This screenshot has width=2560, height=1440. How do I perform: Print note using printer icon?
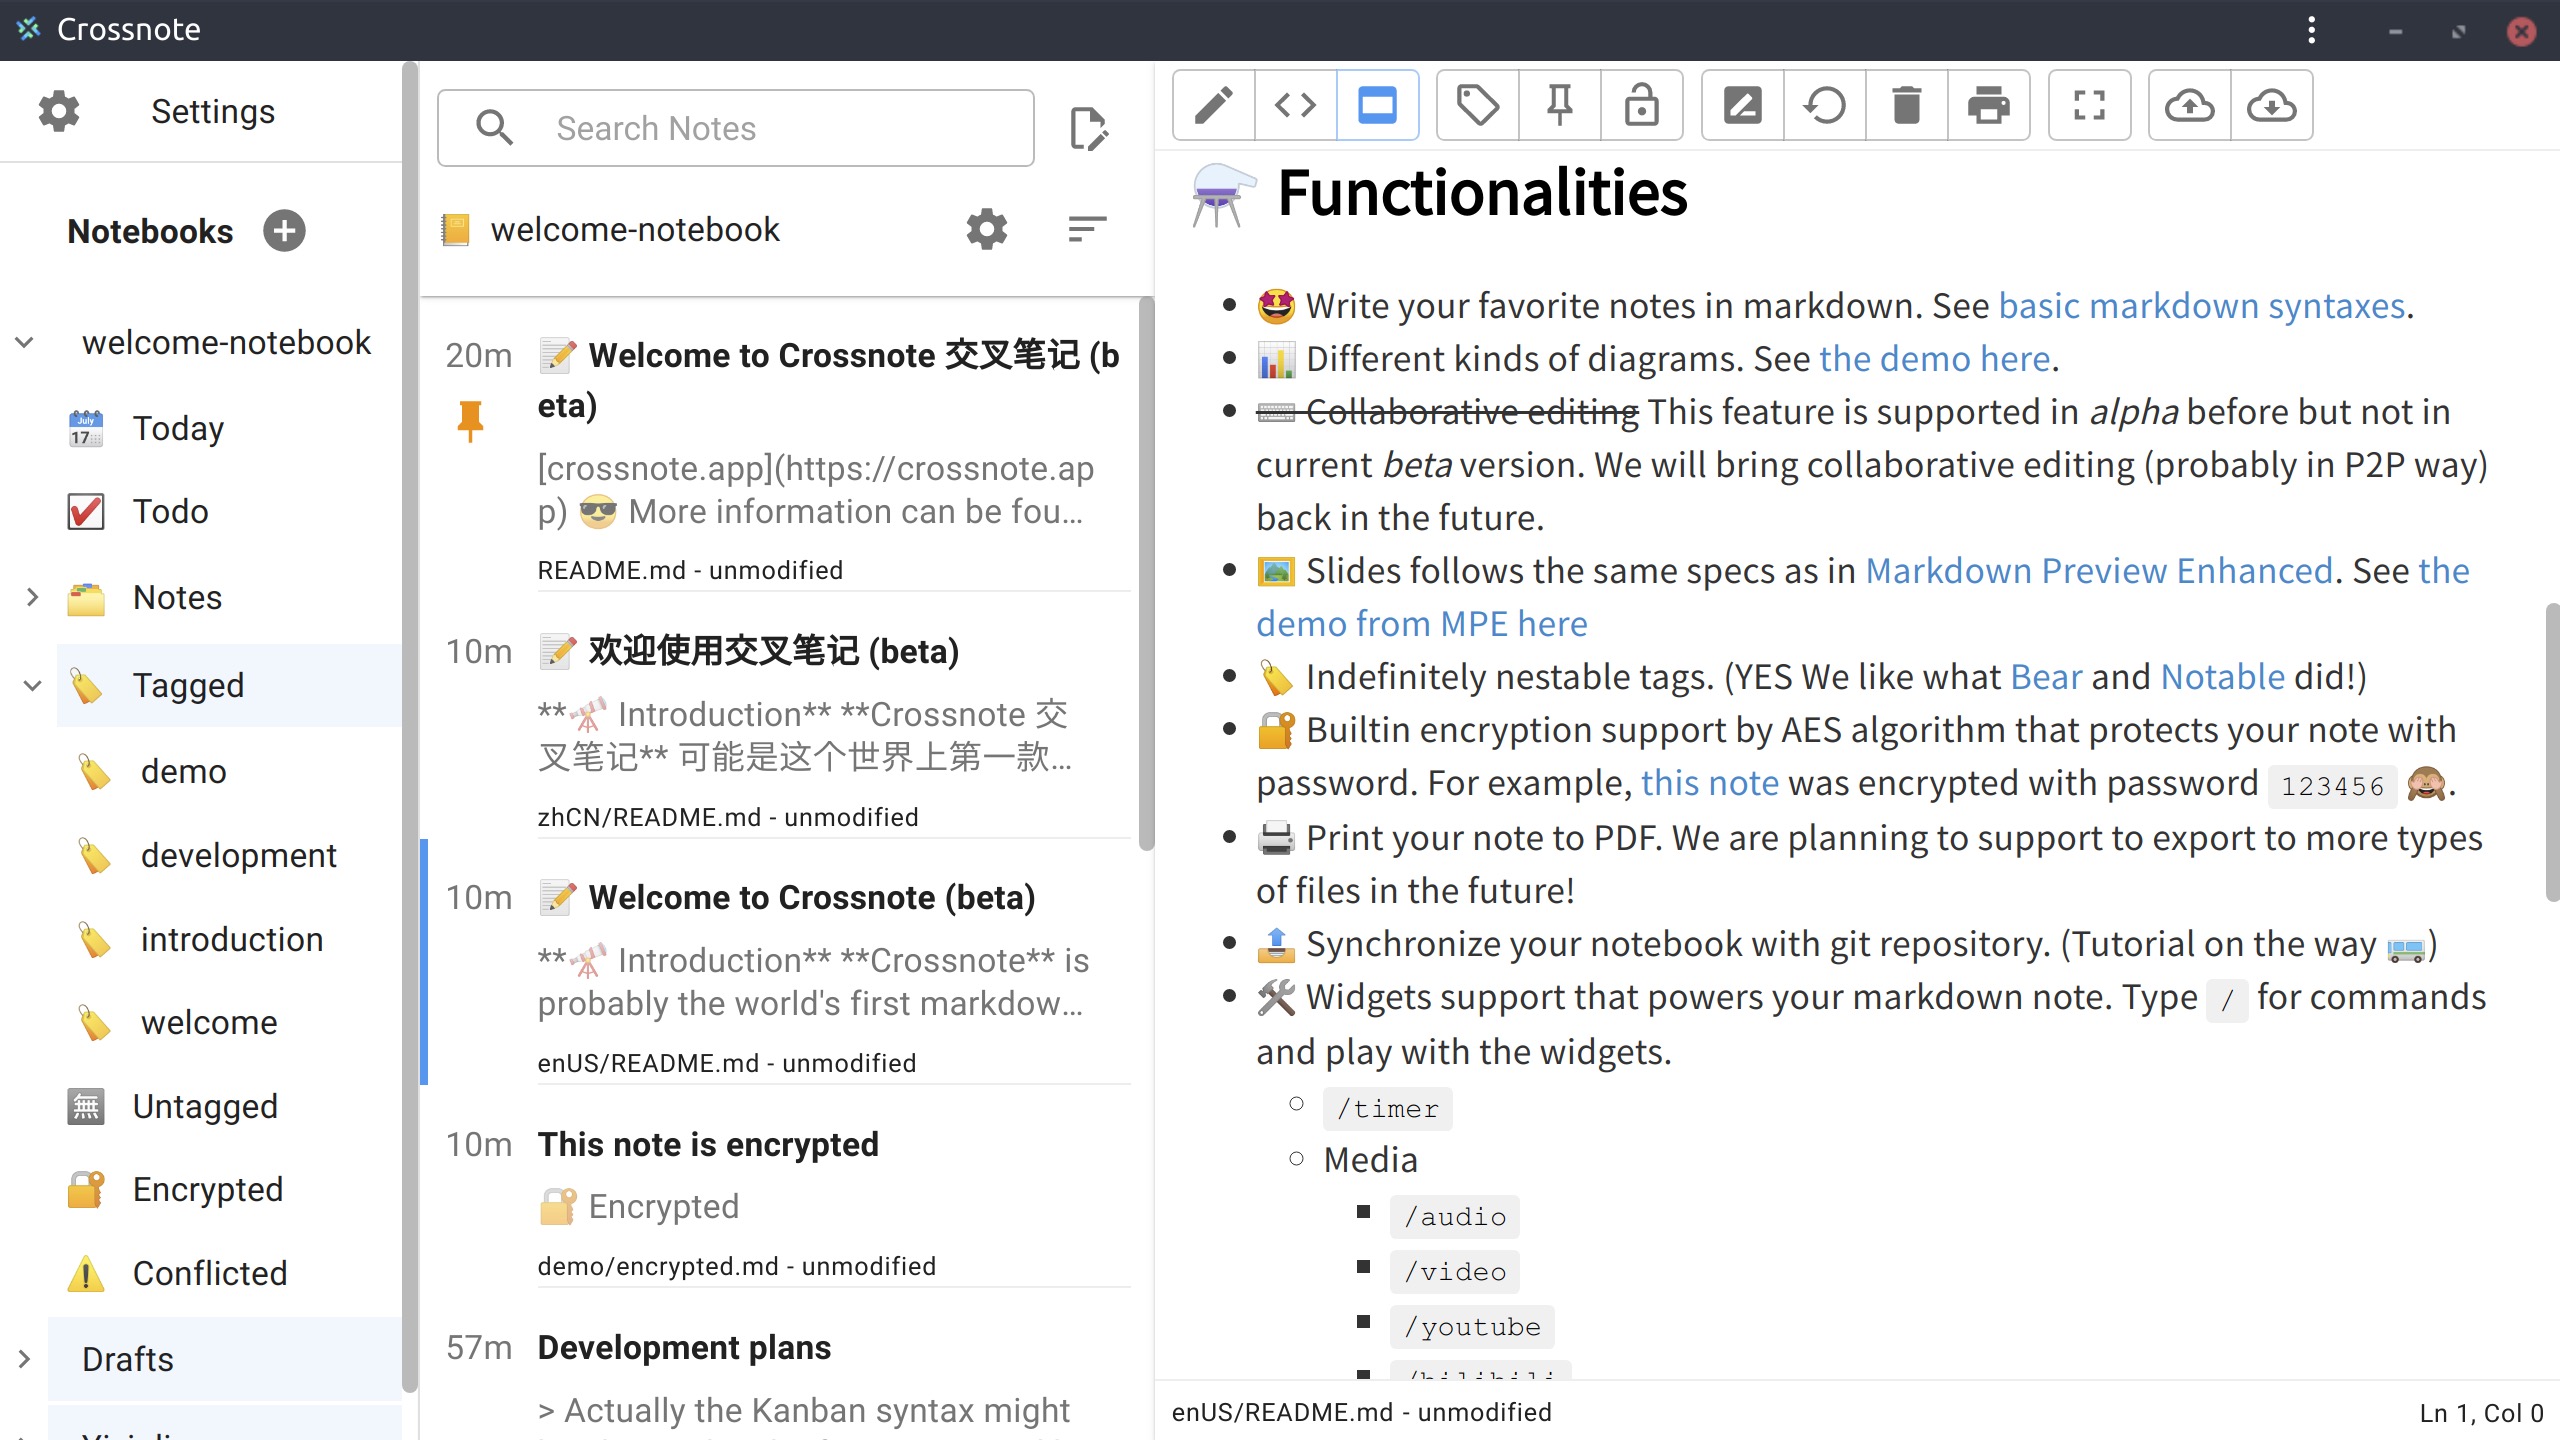click(x=1988, y=105)
